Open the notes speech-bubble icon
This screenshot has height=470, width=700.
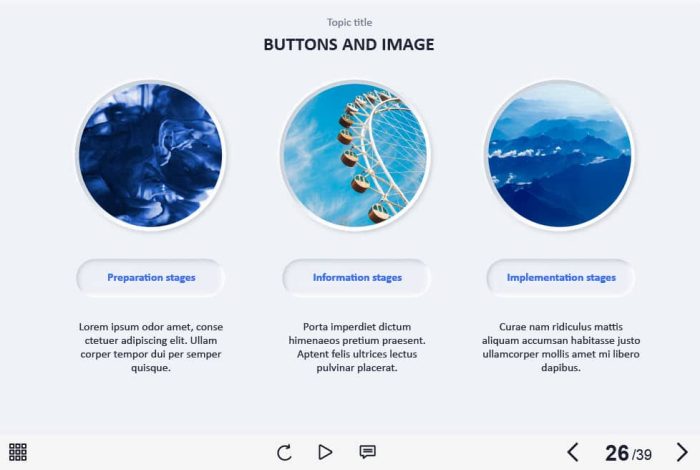pyautogui.click(x=367, y=452)
